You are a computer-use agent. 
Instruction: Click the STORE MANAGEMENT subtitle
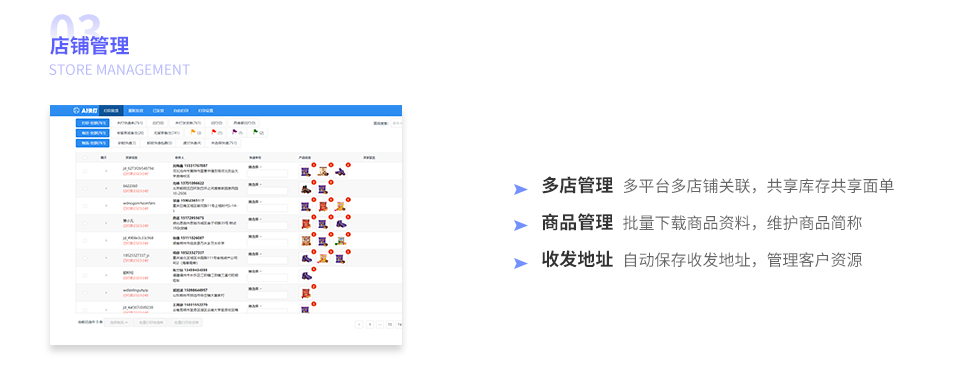coord(119,70)
